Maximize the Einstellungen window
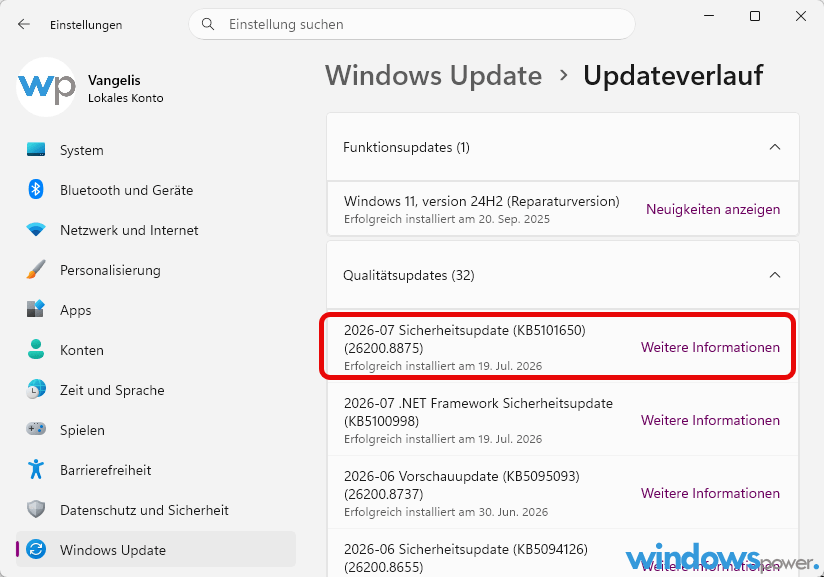 755,16
